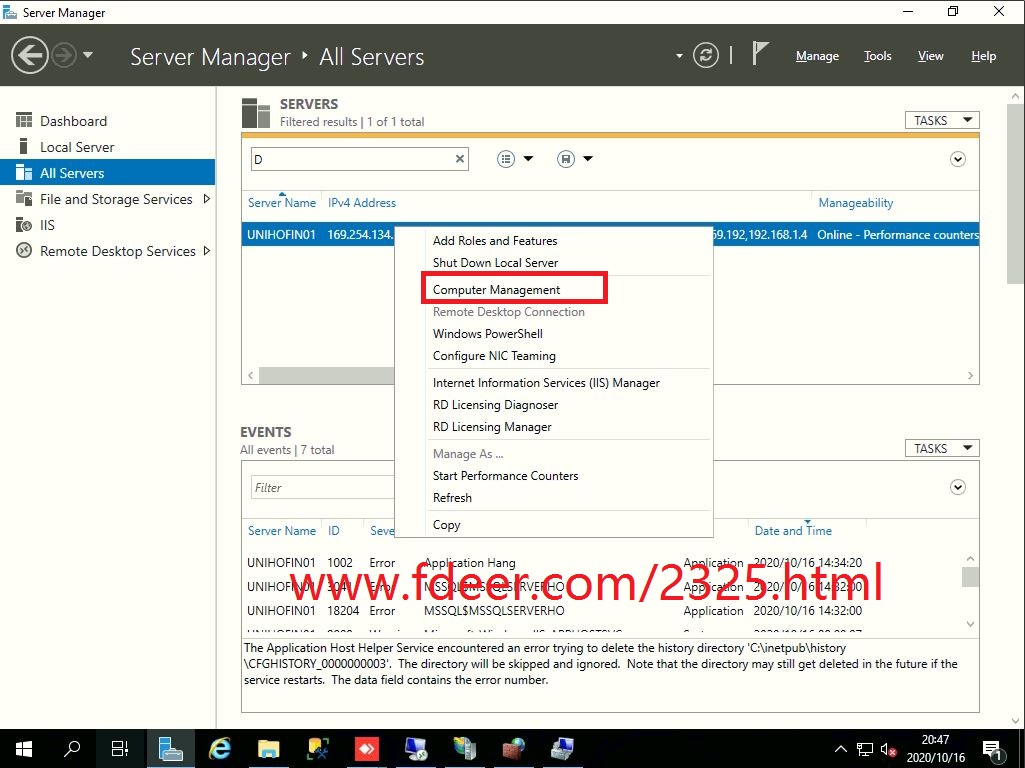Open the Manage menu
This screenshot has width=1025, height=768.
pos(817,56)
